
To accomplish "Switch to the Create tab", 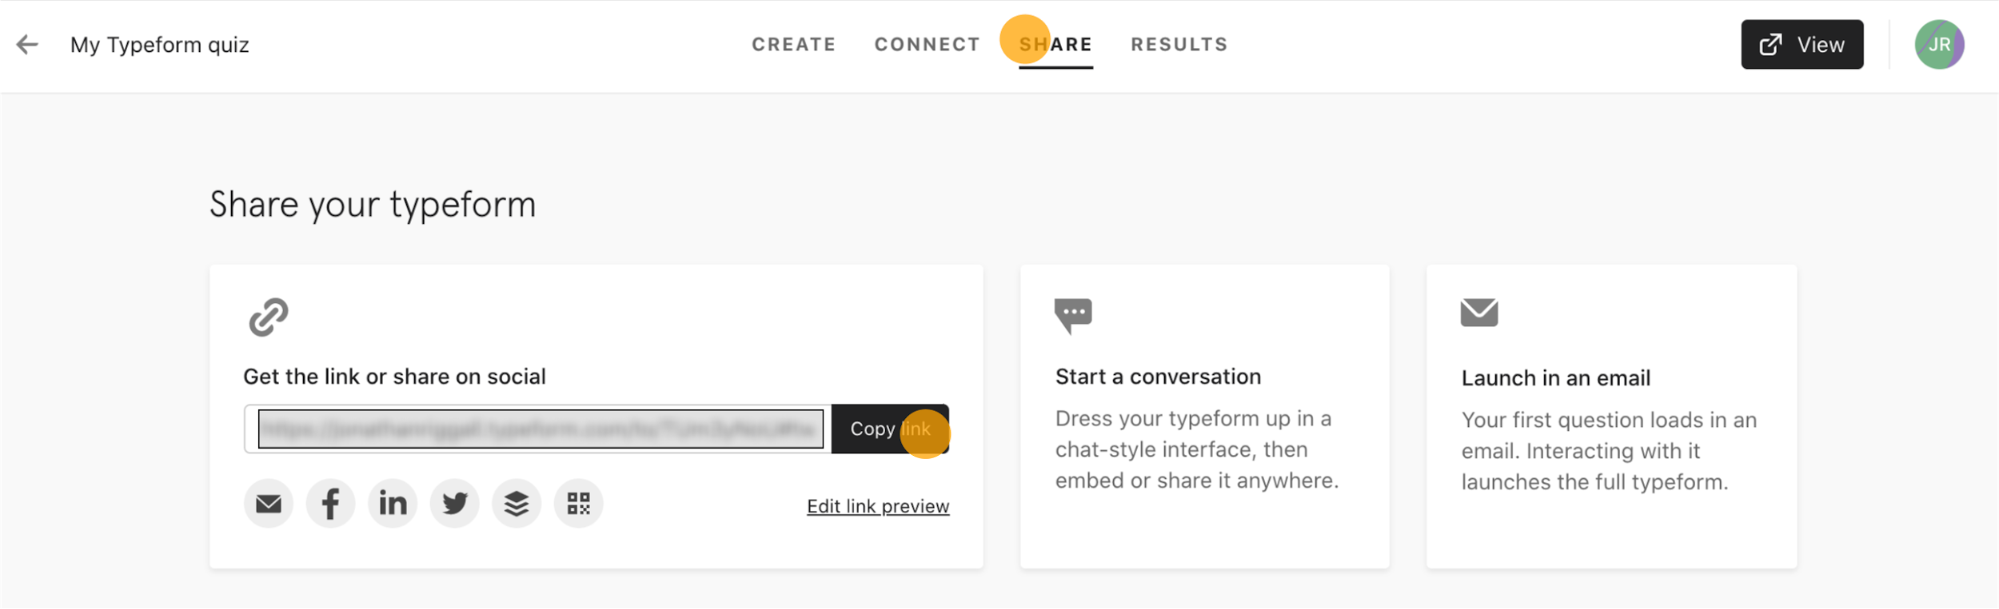I will pos(794,44).
